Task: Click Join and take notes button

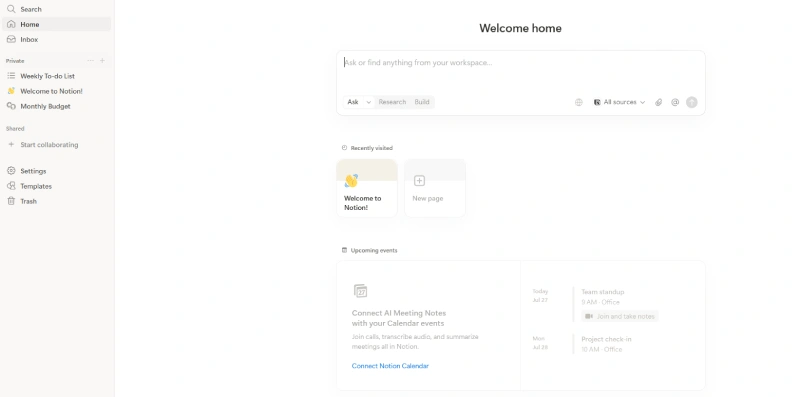Action: (620, 316)
